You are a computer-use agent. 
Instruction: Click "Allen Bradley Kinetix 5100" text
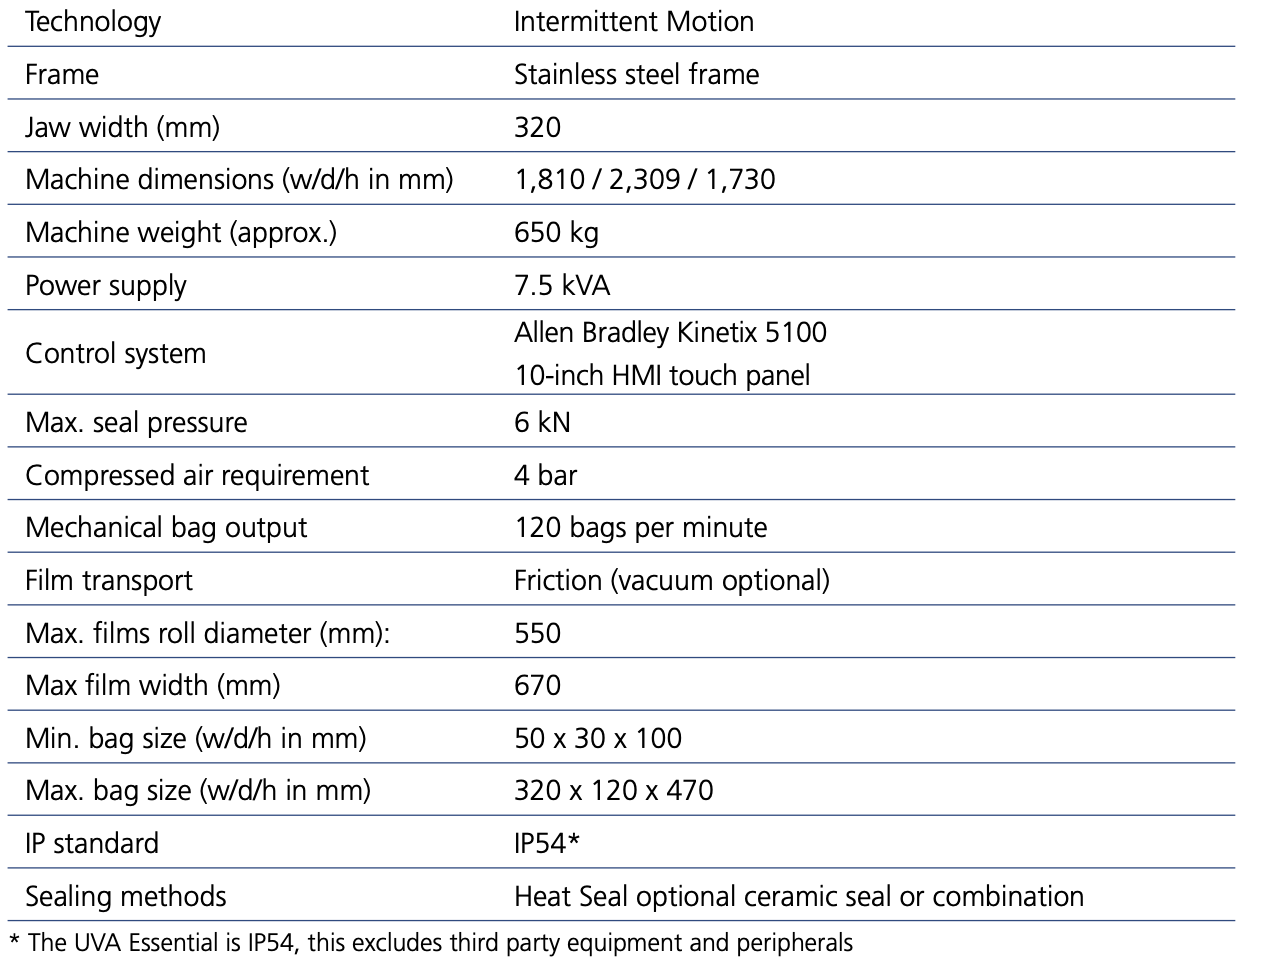[670, 332]
